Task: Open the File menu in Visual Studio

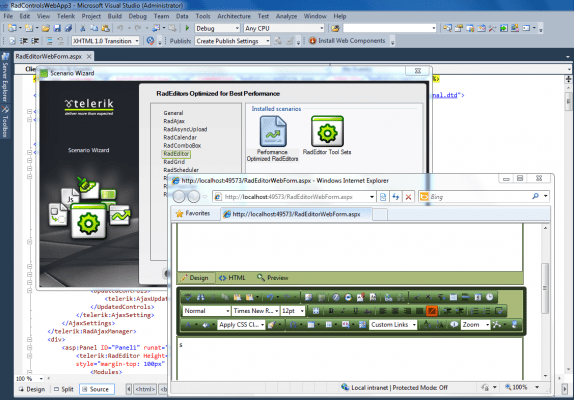Action: coord(8,16)
